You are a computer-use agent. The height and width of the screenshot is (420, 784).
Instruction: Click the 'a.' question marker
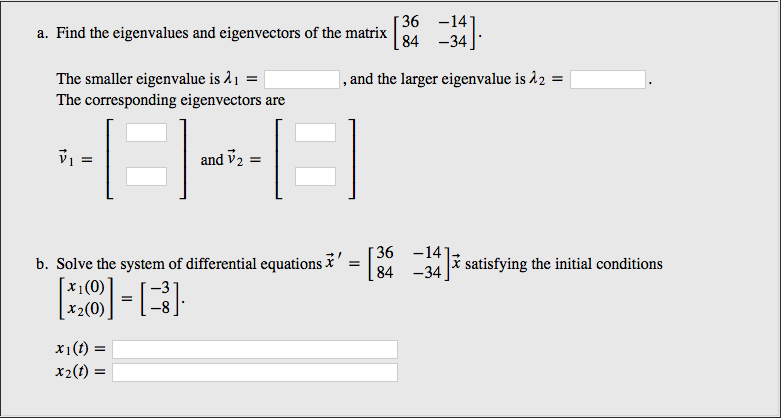click(42, 33)
